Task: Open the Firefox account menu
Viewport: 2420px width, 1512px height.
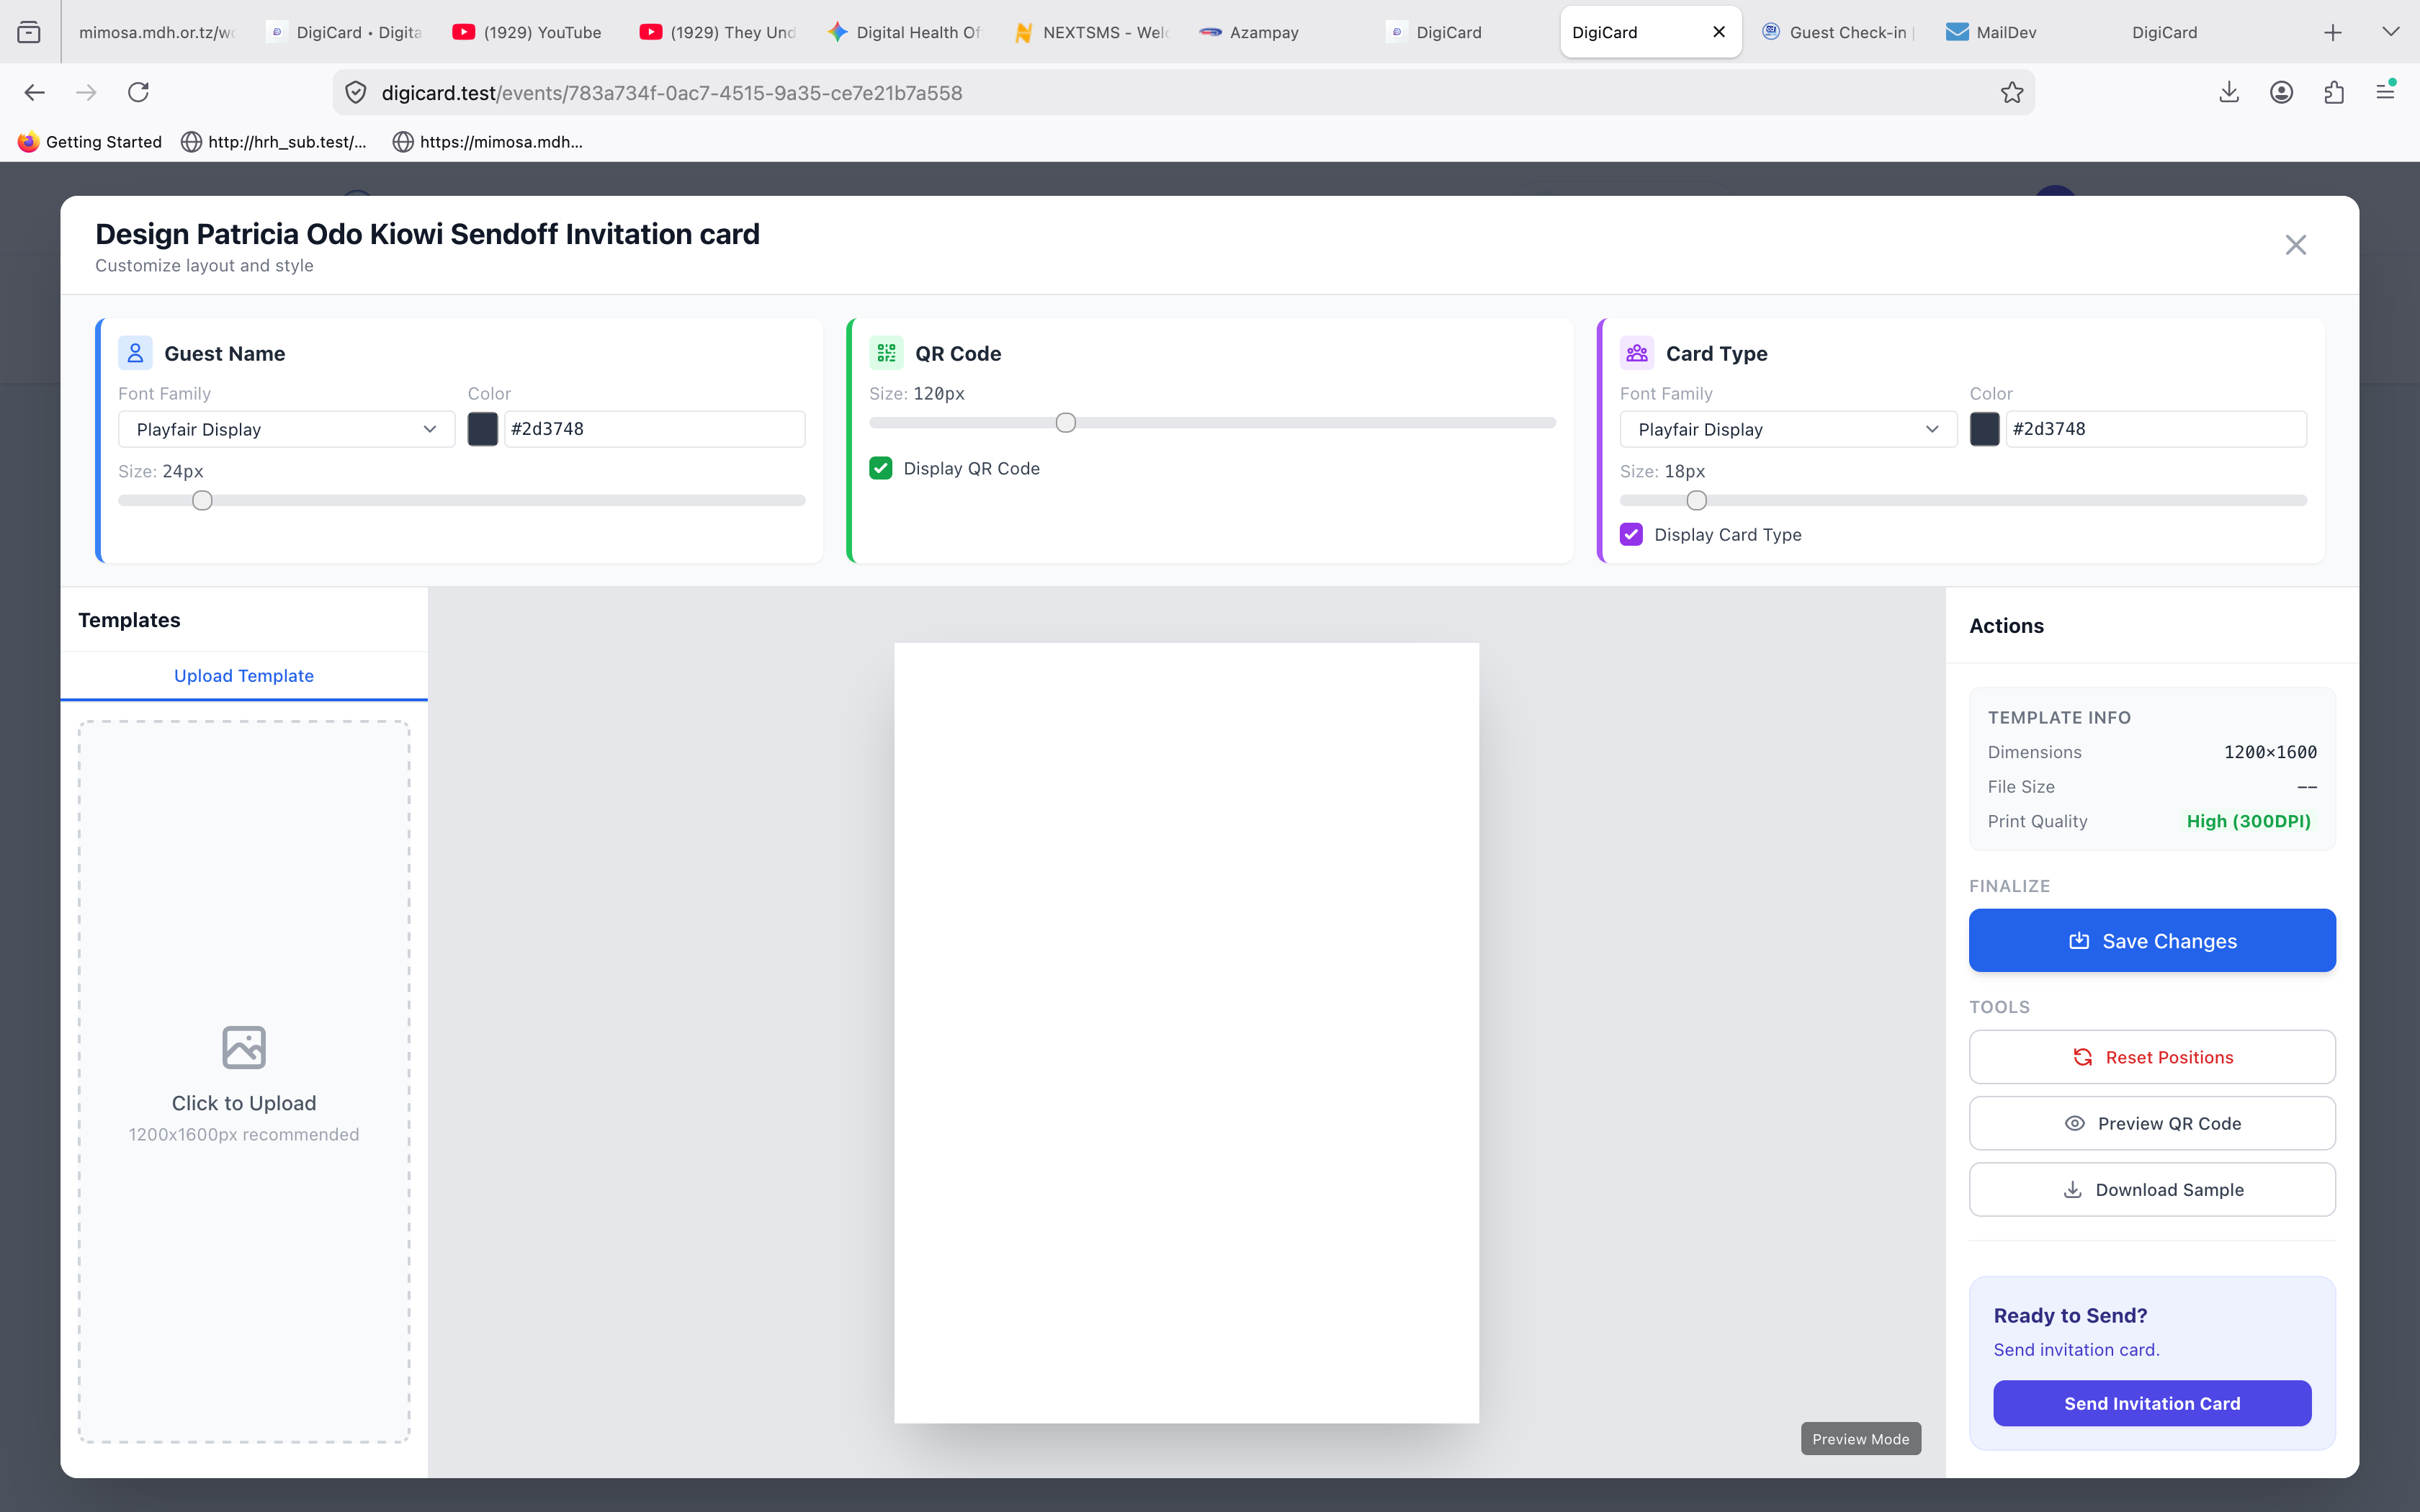Action: [2281, 93]
